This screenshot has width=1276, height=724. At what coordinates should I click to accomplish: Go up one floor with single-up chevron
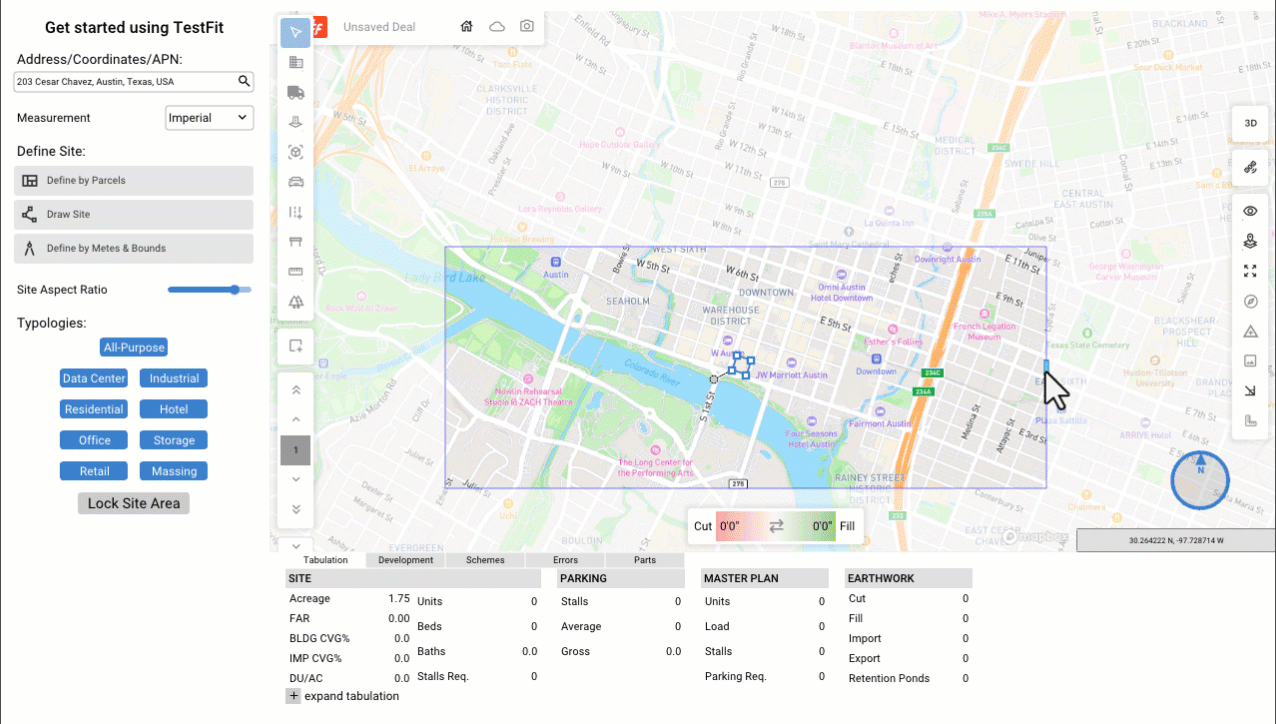(296, 420)
